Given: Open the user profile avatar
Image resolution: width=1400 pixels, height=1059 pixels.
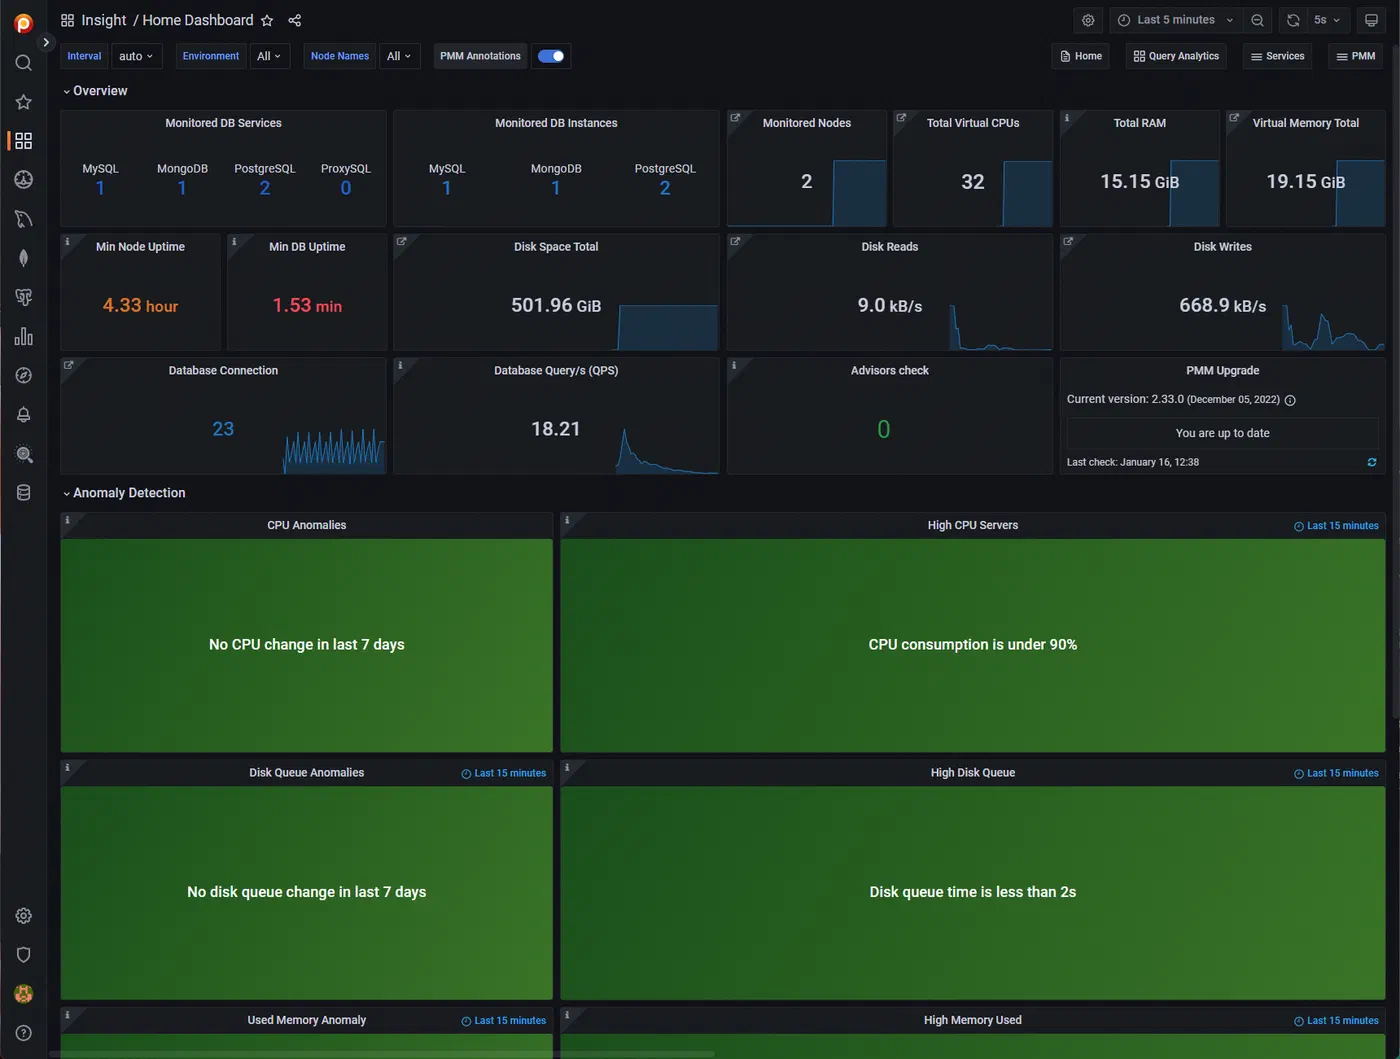Looking at the screenshot, I should pos(23,994).
